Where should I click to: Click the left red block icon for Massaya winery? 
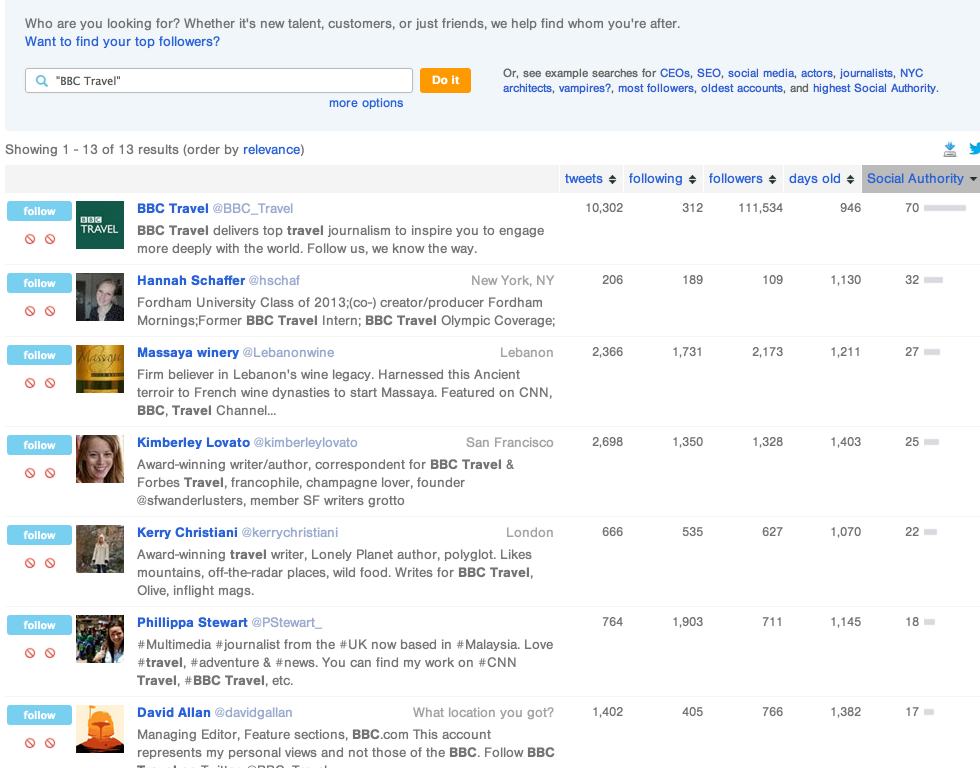[30, 383]
